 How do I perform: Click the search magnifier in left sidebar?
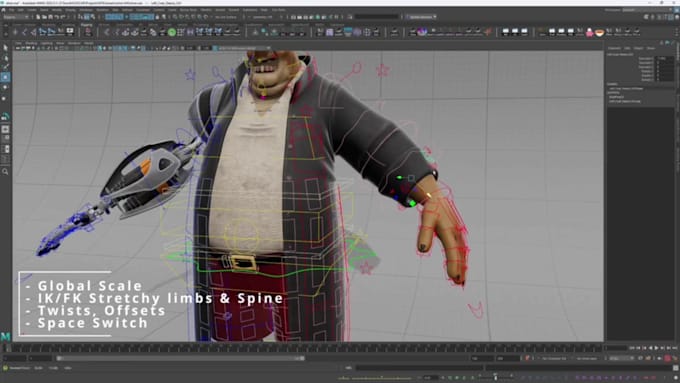[x=5, y=172]
